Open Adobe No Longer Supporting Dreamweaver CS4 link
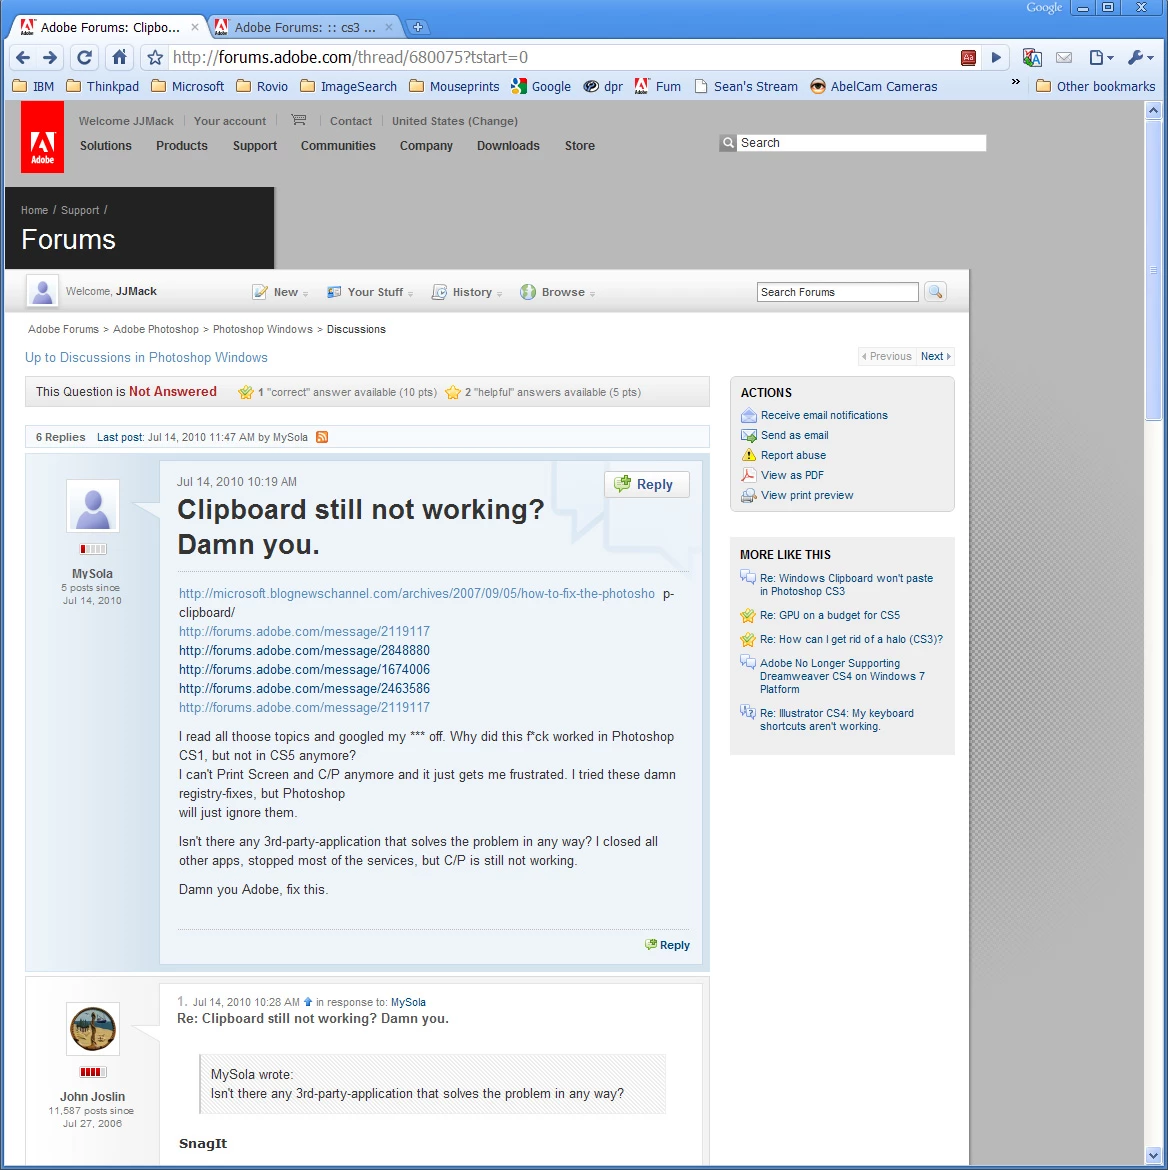Image resolution: width=1168 pixels, height=1170 pixels. (842, 676)
